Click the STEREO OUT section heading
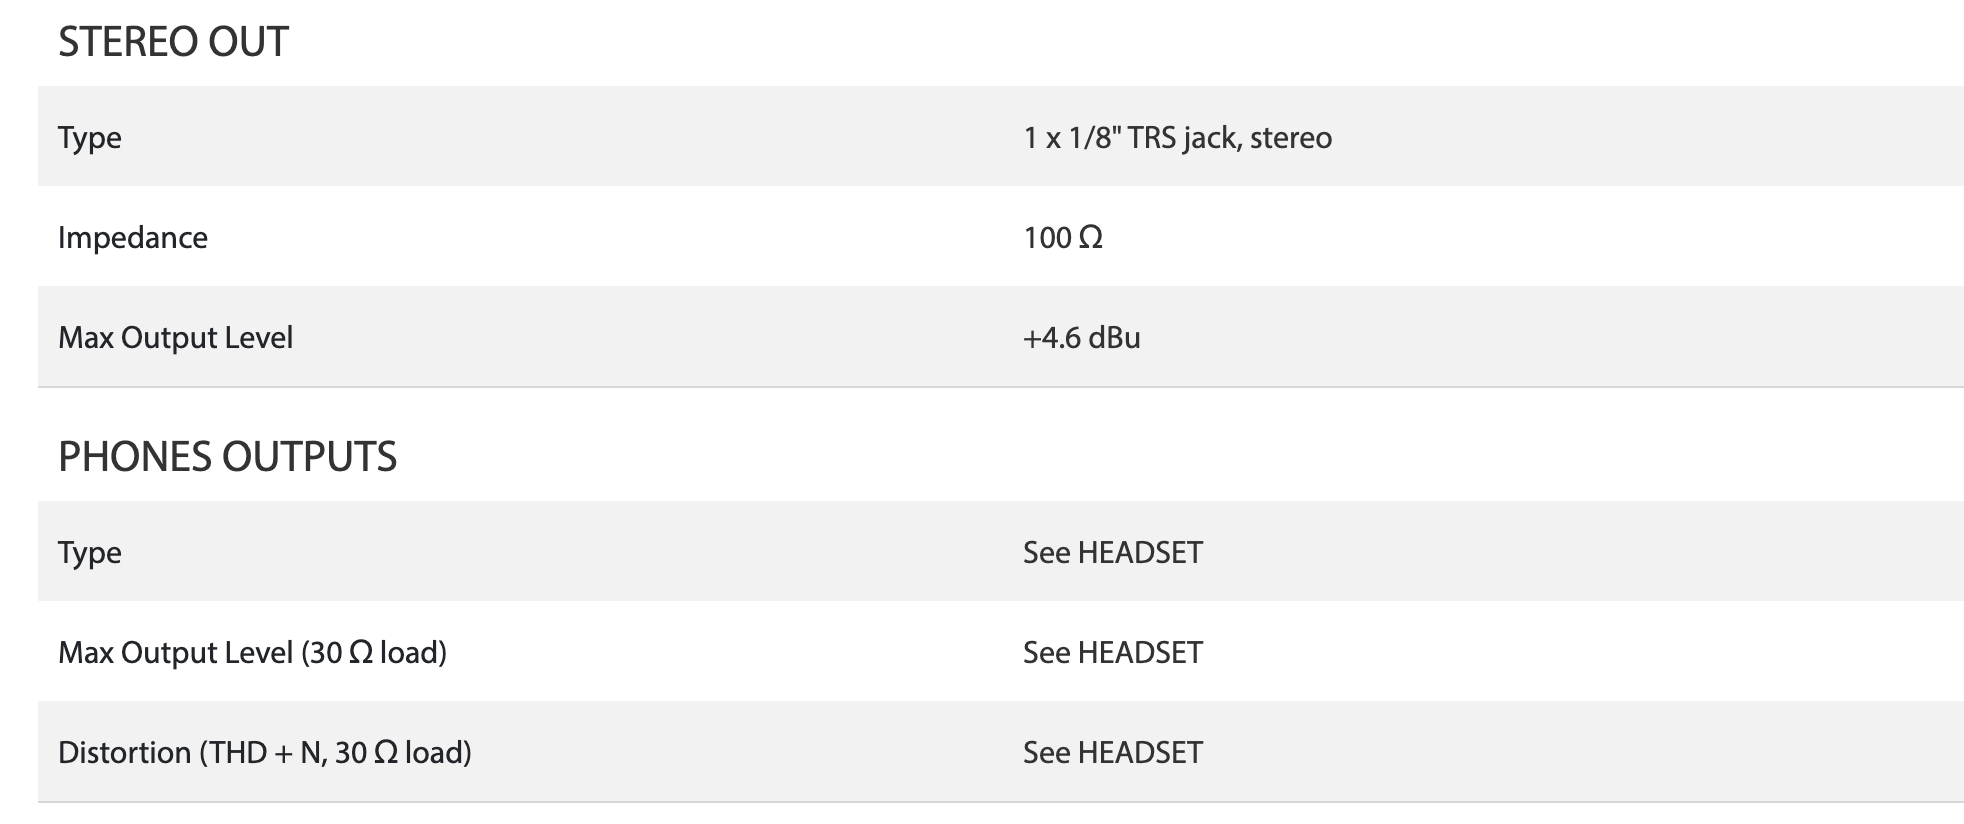 (x=173, y=42)
